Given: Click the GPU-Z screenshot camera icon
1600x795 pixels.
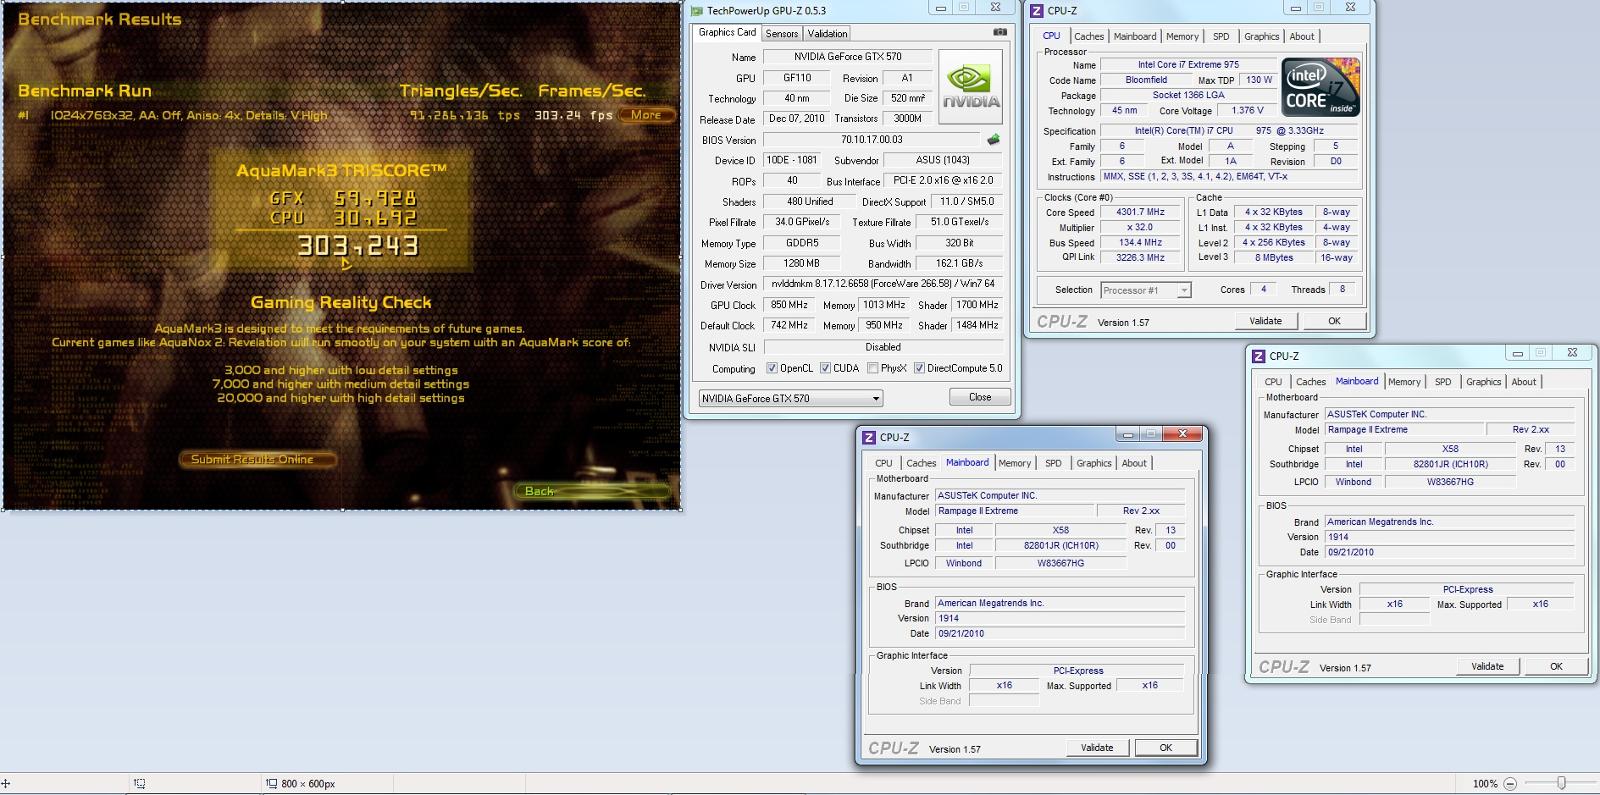Looking at the screenshot, I should click(999, 32).
